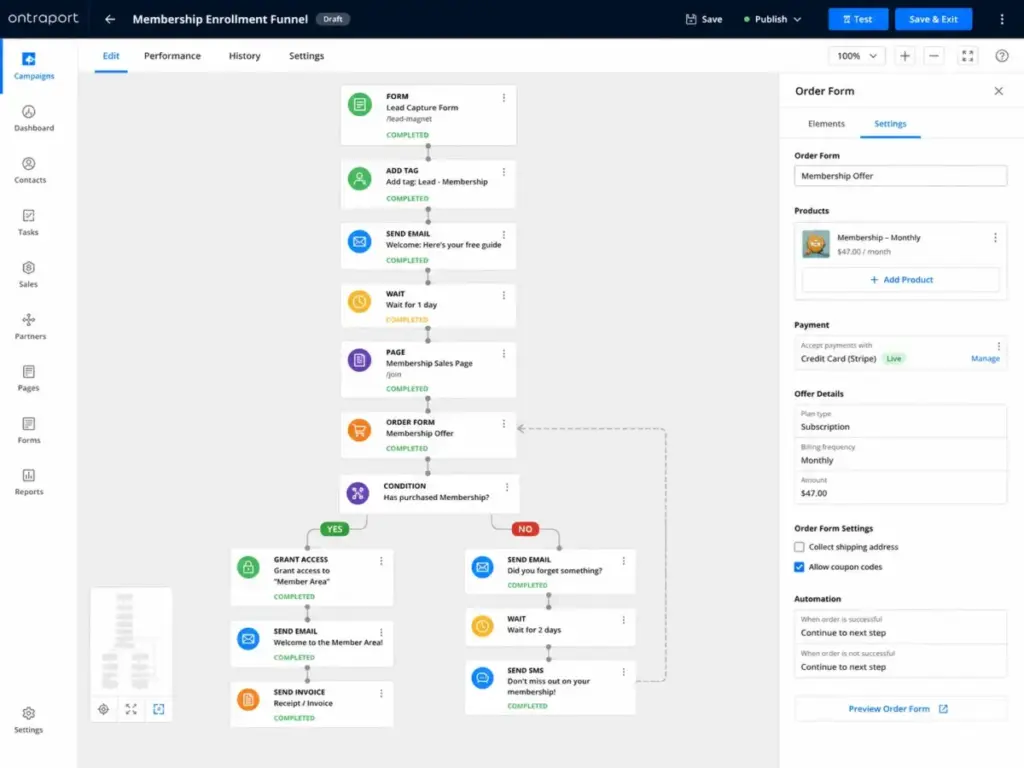Close the Order Form panel
The width and height of the screenshot is (1024, 768).
(x=998, y=91)
